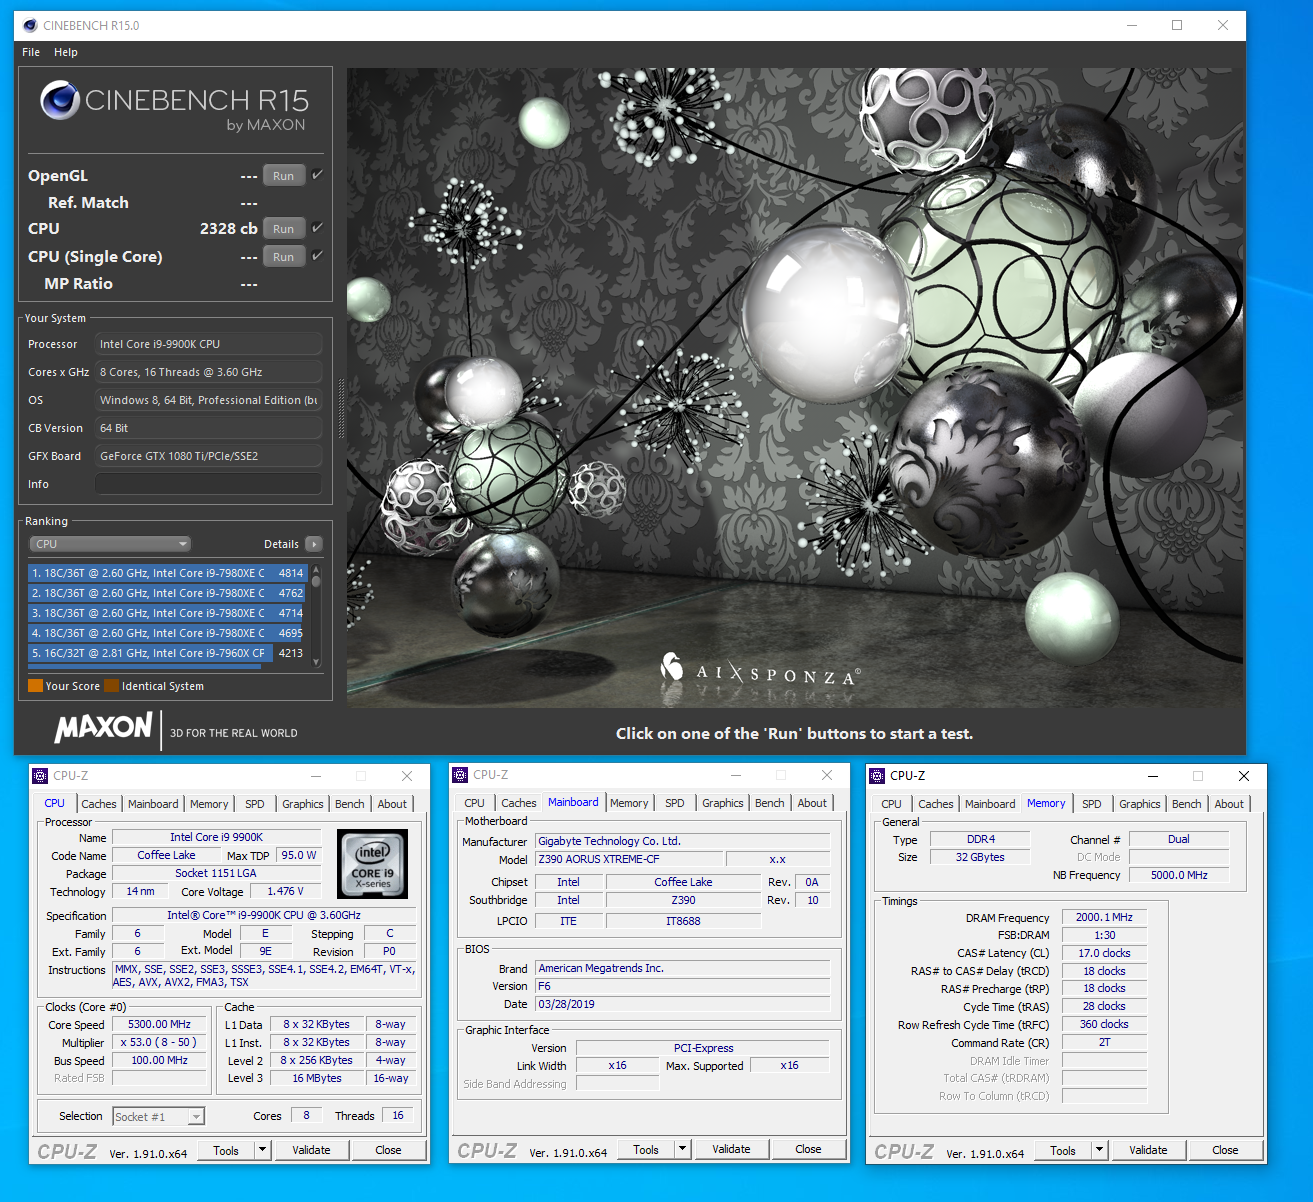Open the Socket #1 selection dropdown
The height and width of the screenshot is (1202, 1313).
158,1116
